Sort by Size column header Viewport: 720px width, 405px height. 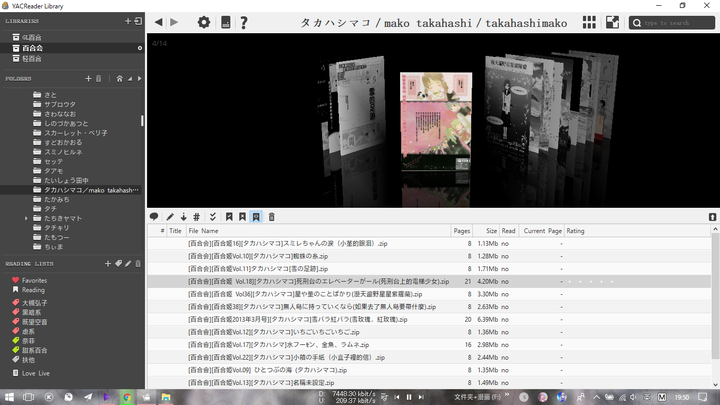pos(486,231)
